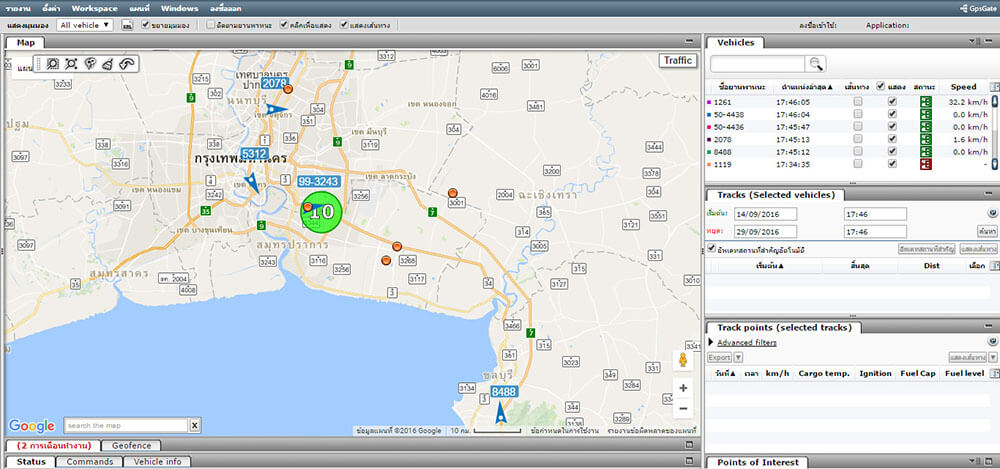Click the vehicle label 5312 on map

[x=254, y=154]
